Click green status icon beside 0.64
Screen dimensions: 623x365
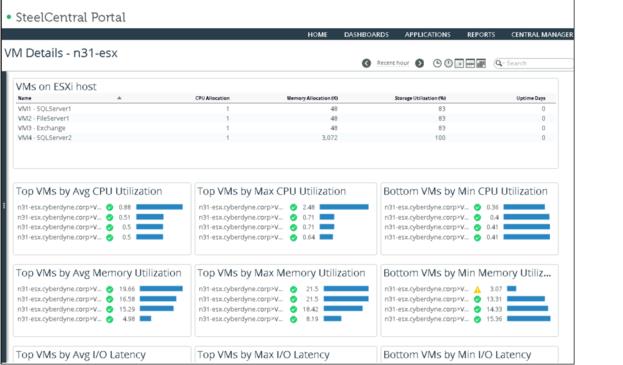click(293, 238)
